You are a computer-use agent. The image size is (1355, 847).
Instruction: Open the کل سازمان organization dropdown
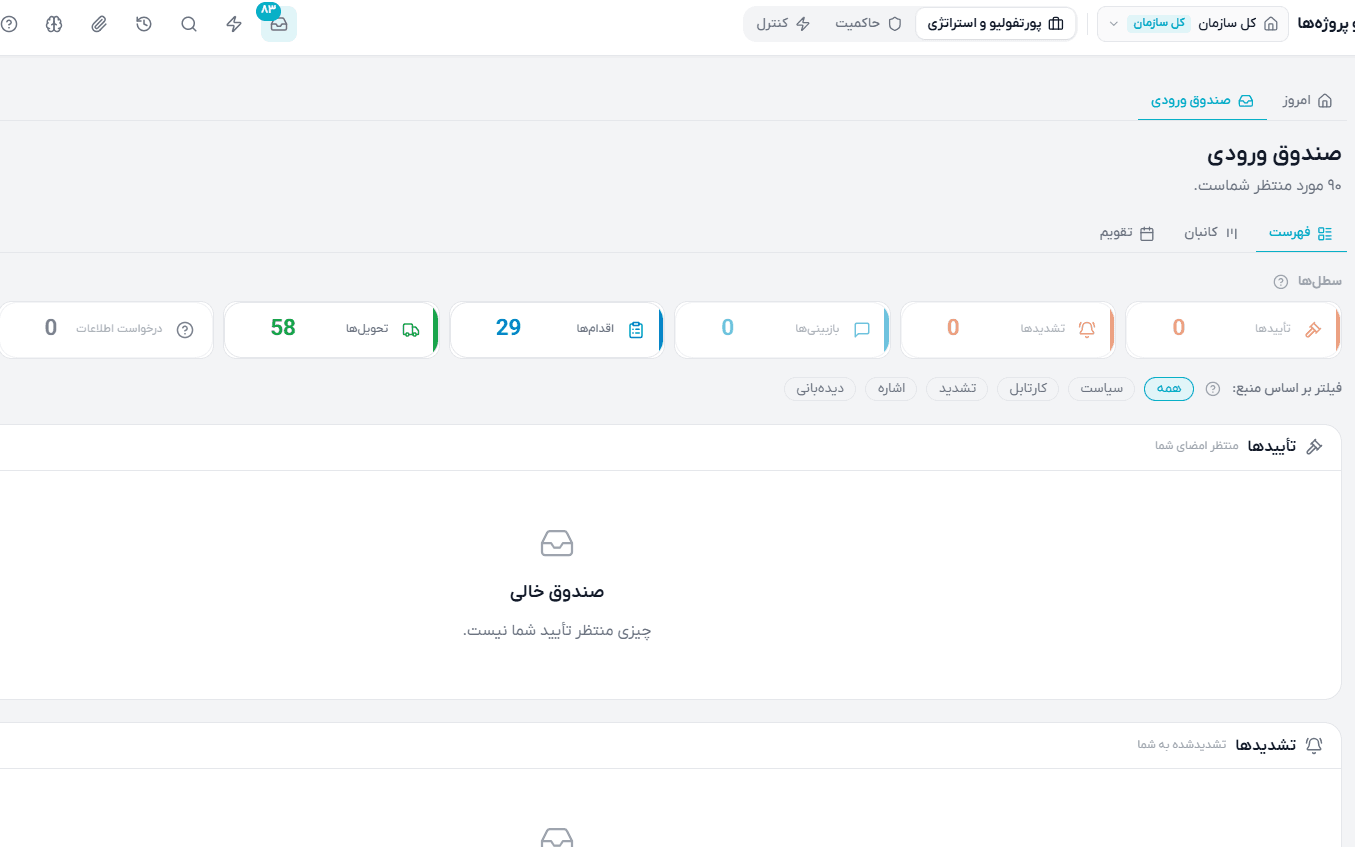pyautogui.click(x=1192, y=24)
